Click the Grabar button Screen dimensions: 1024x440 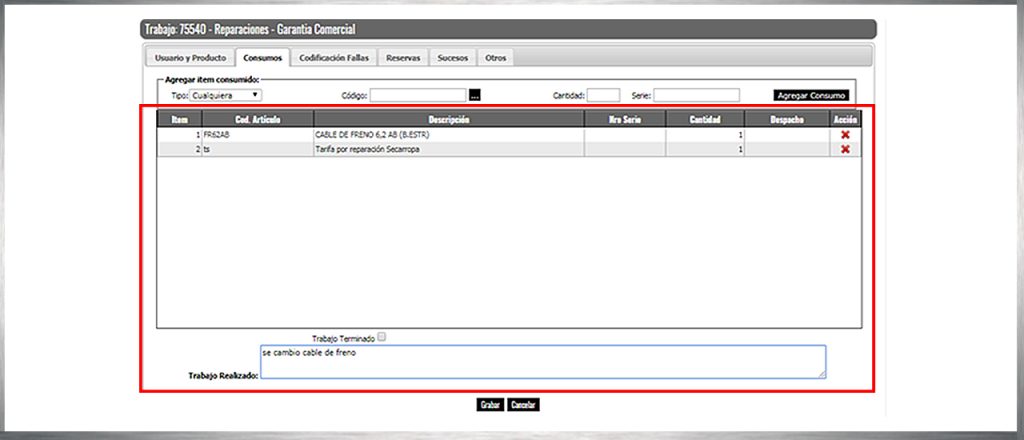click(490, 405)
